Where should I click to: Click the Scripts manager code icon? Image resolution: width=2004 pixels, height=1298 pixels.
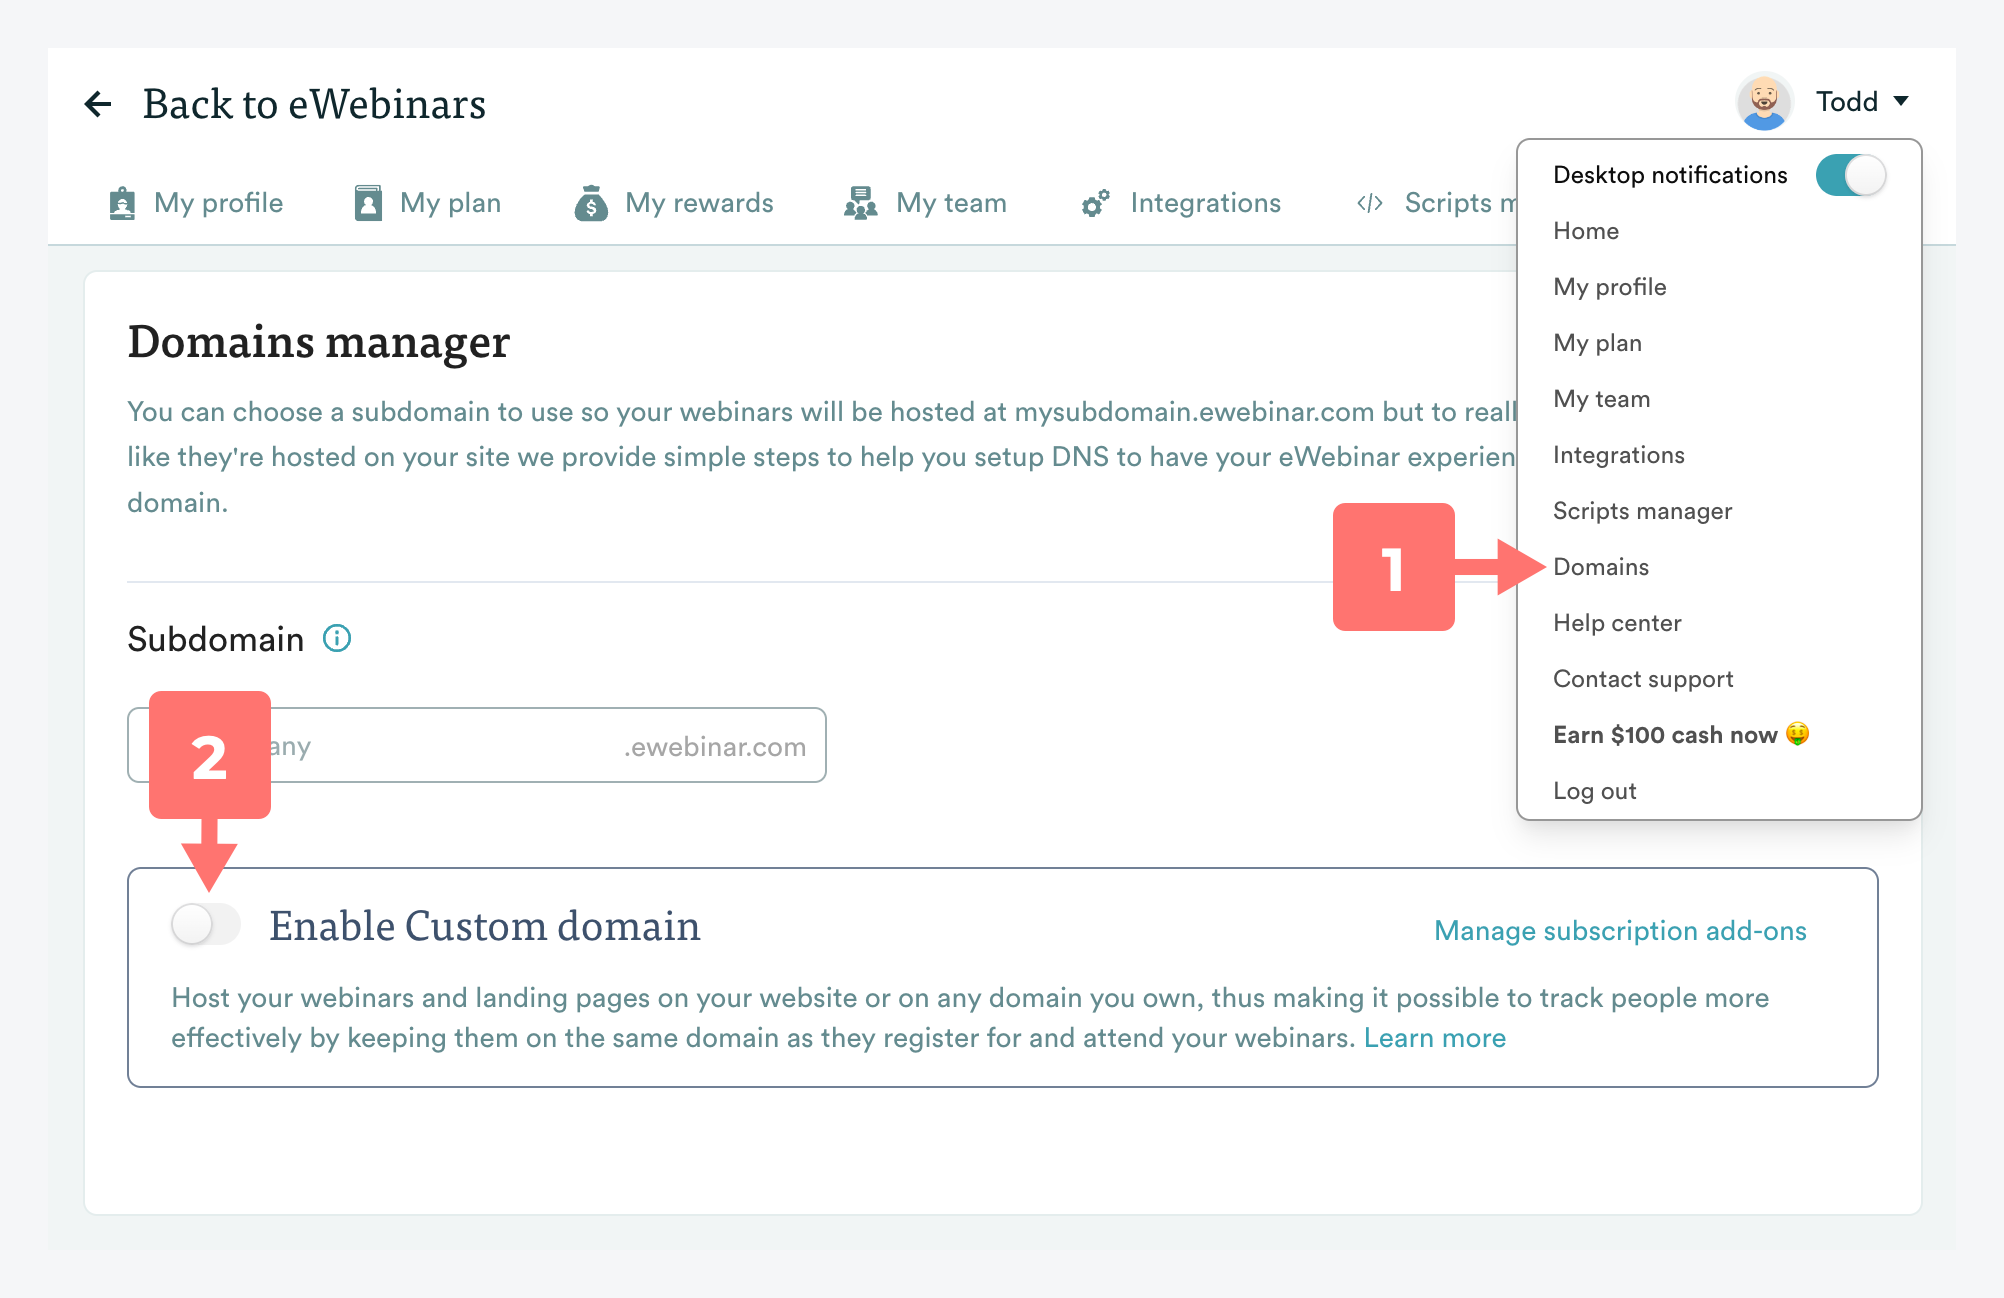pyautogui.click(x=1369, y=203)
